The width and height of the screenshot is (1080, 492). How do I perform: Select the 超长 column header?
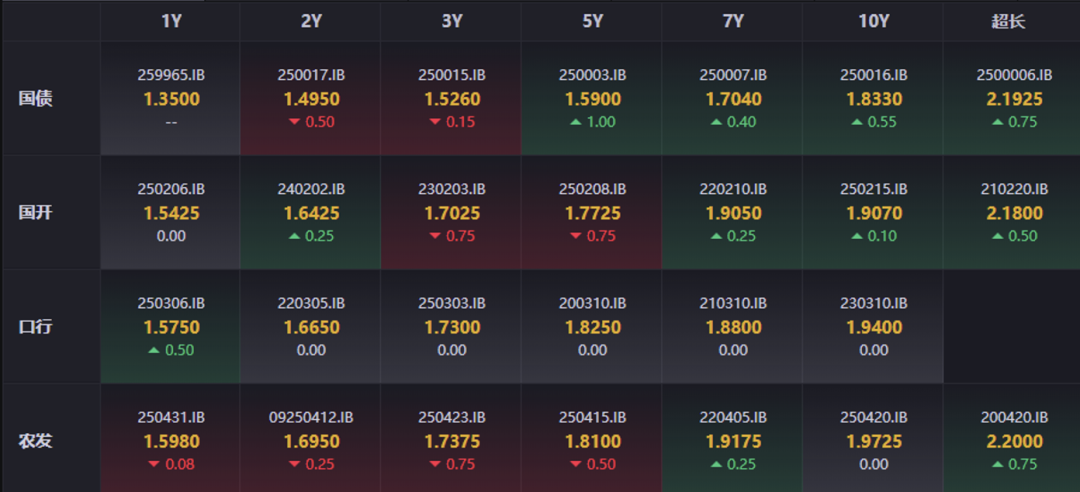(1008, 21)
